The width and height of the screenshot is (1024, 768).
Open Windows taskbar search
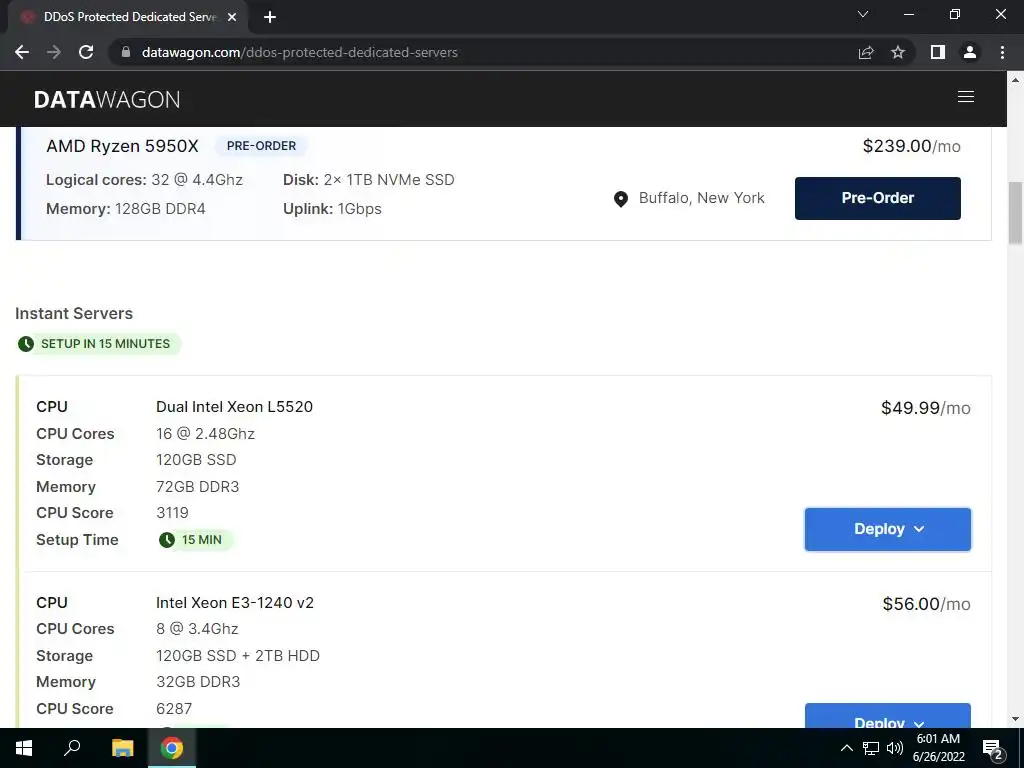[x=72, y=748]
